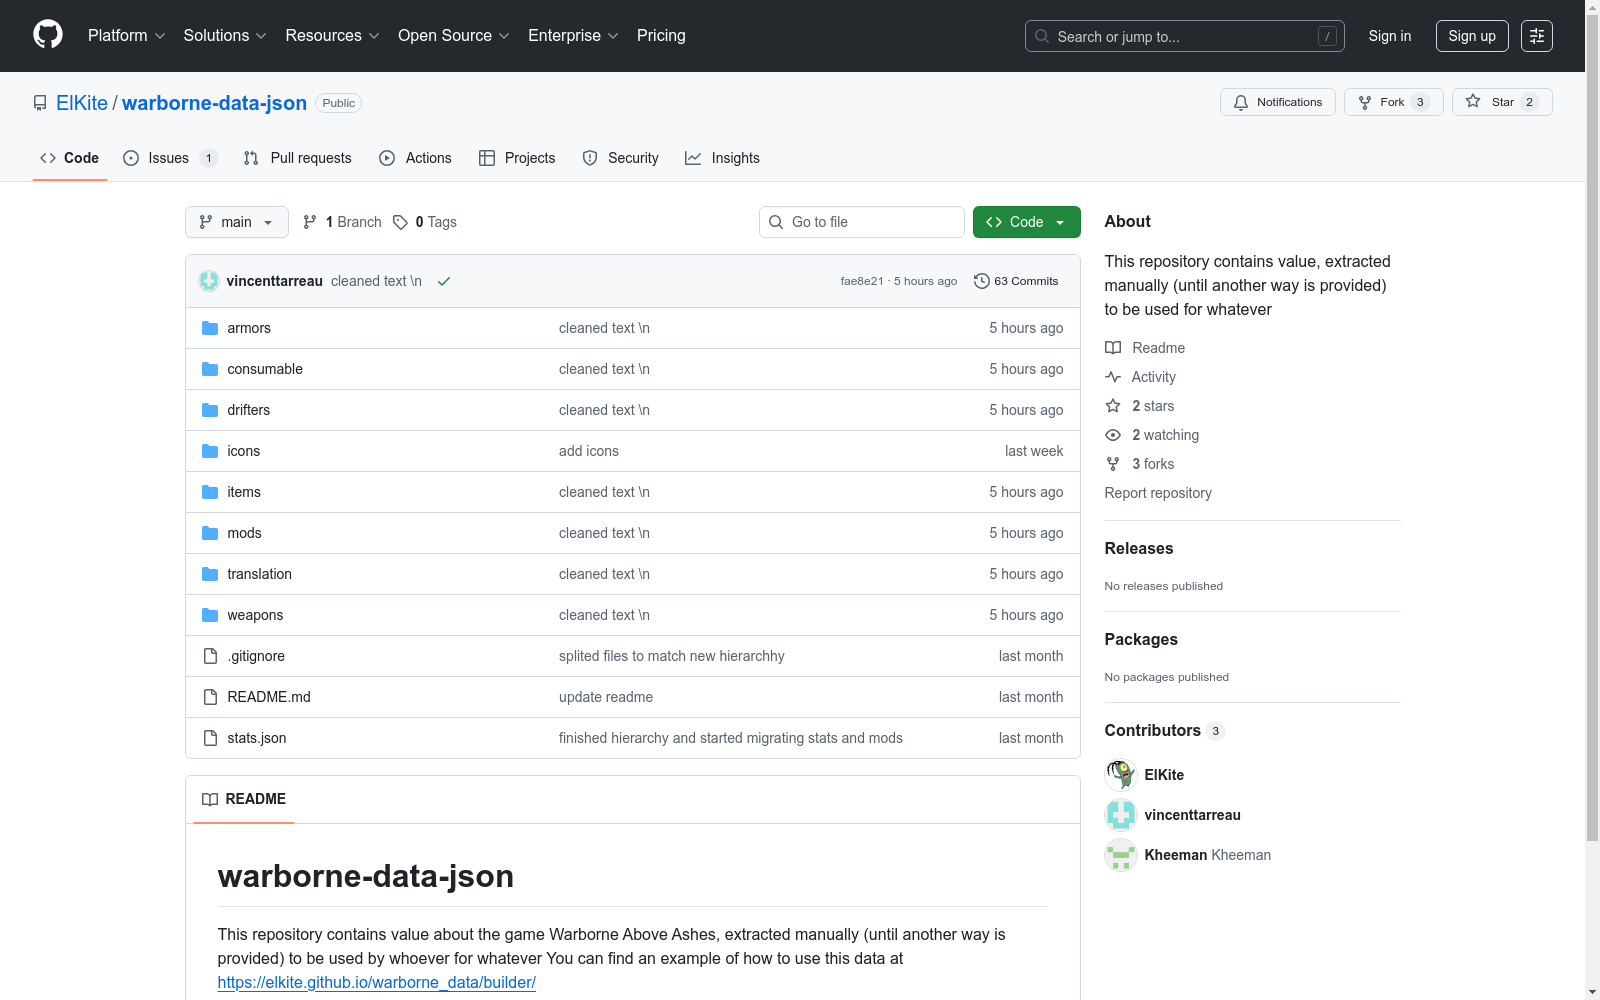Screen dimensions: 1600x1000
Task: Click the consumable folder icon
Action: [x=210, y=369]
